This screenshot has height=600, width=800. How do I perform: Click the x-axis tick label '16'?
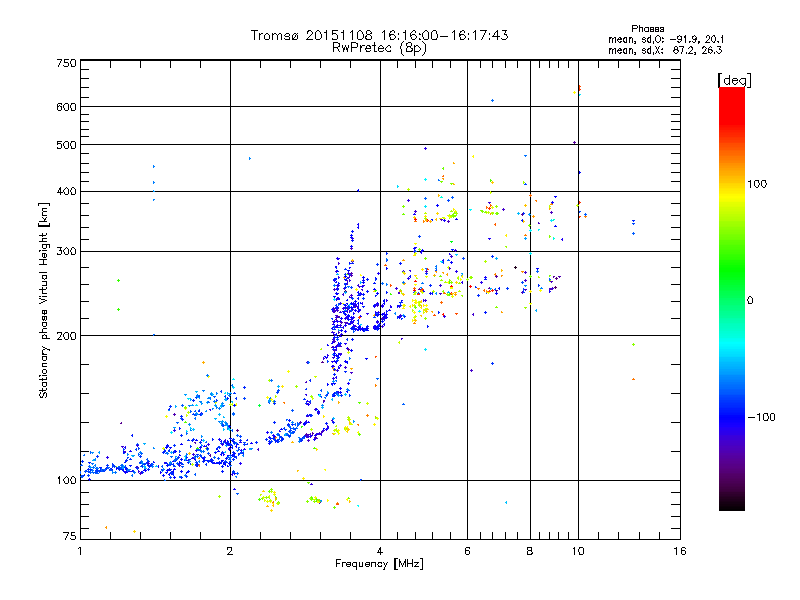tap(680, 551)
